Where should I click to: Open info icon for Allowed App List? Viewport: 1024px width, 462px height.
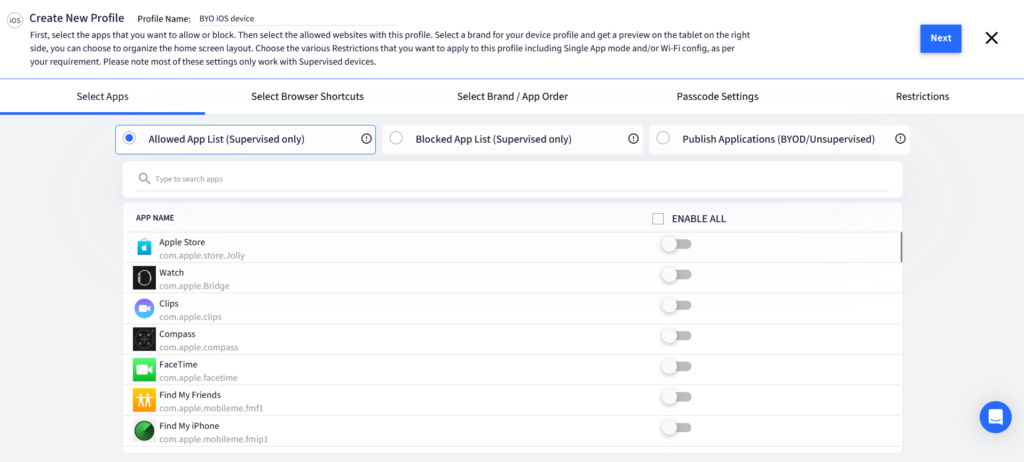[x=366, y=139]
